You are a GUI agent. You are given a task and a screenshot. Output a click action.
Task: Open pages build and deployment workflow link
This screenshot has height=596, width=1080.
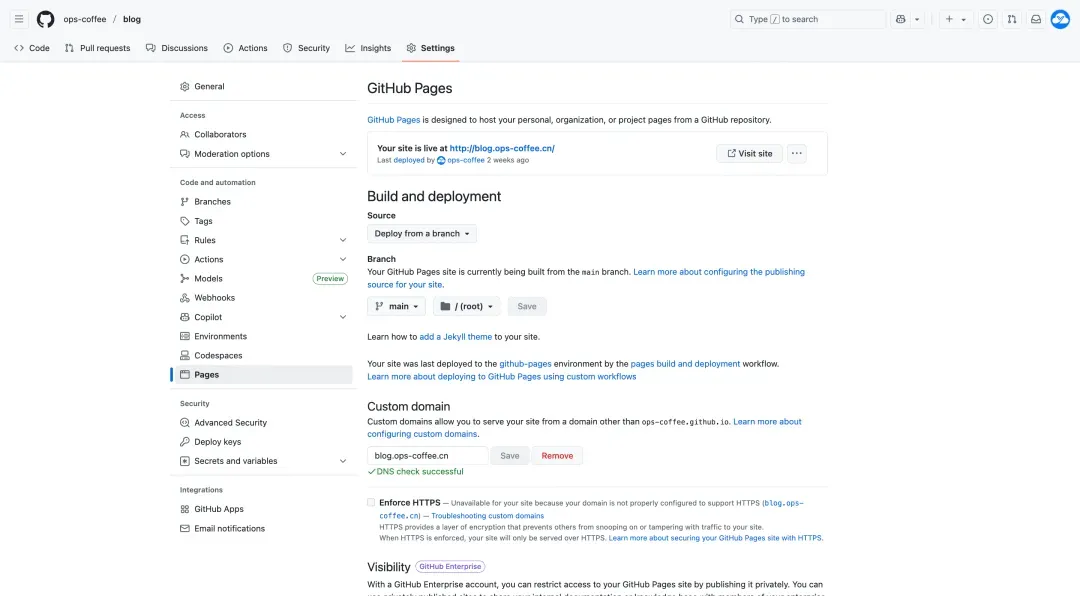[685, 364]
